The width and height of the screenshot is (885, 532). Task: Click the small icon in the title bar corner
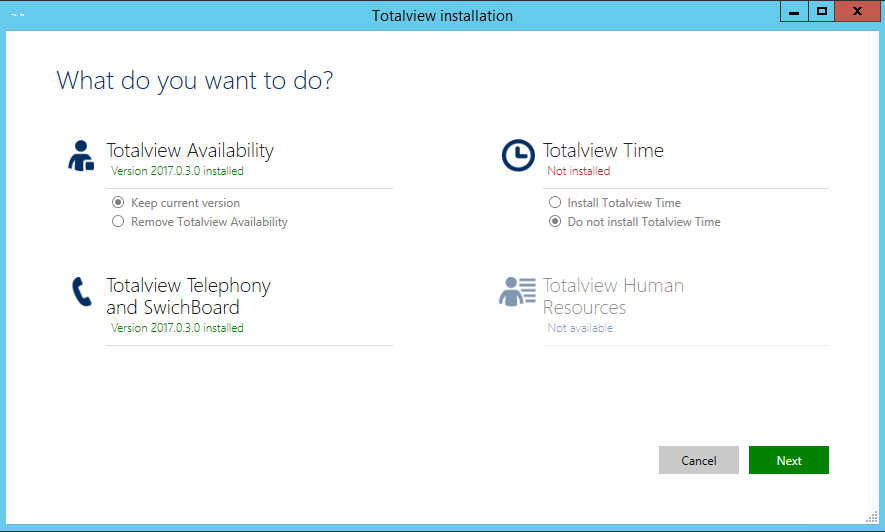click(18, 15)
